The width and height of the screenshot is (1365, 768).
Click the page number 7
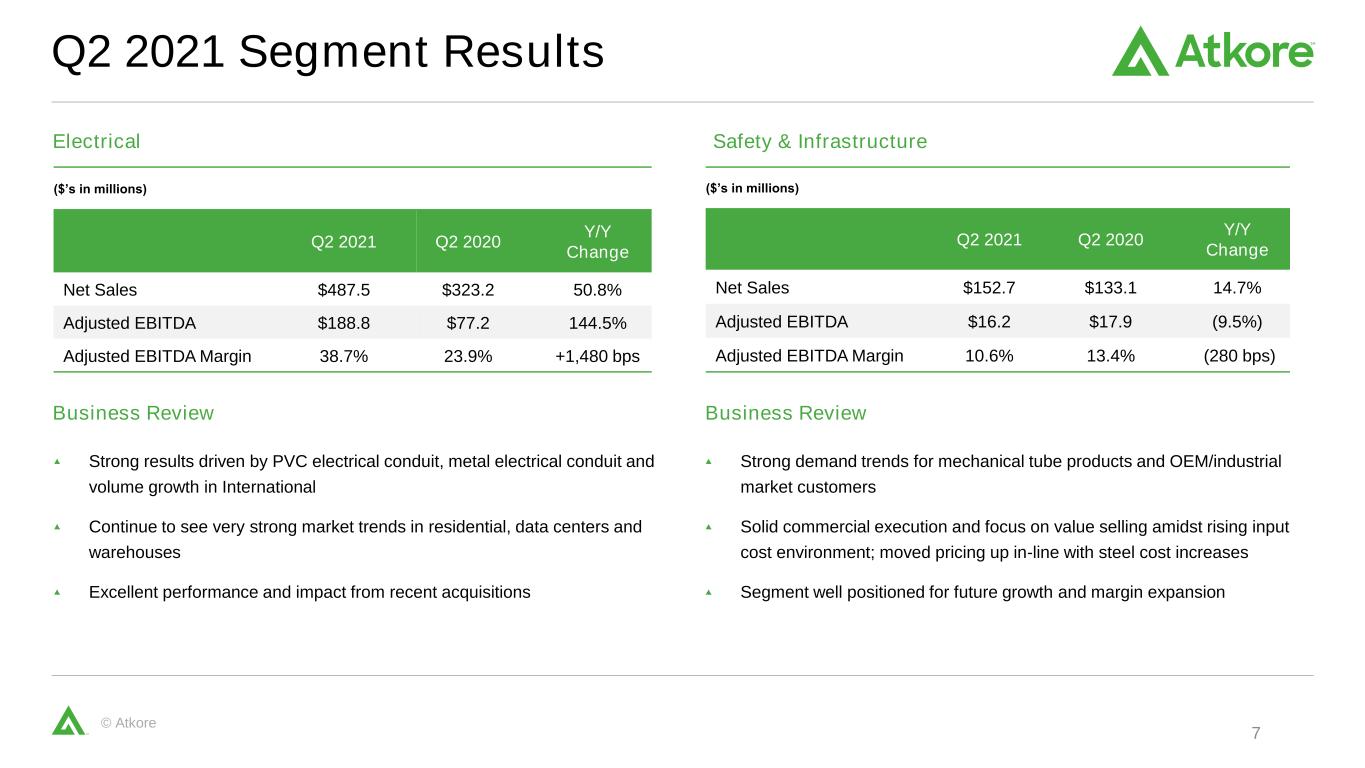click(1256, 733)
